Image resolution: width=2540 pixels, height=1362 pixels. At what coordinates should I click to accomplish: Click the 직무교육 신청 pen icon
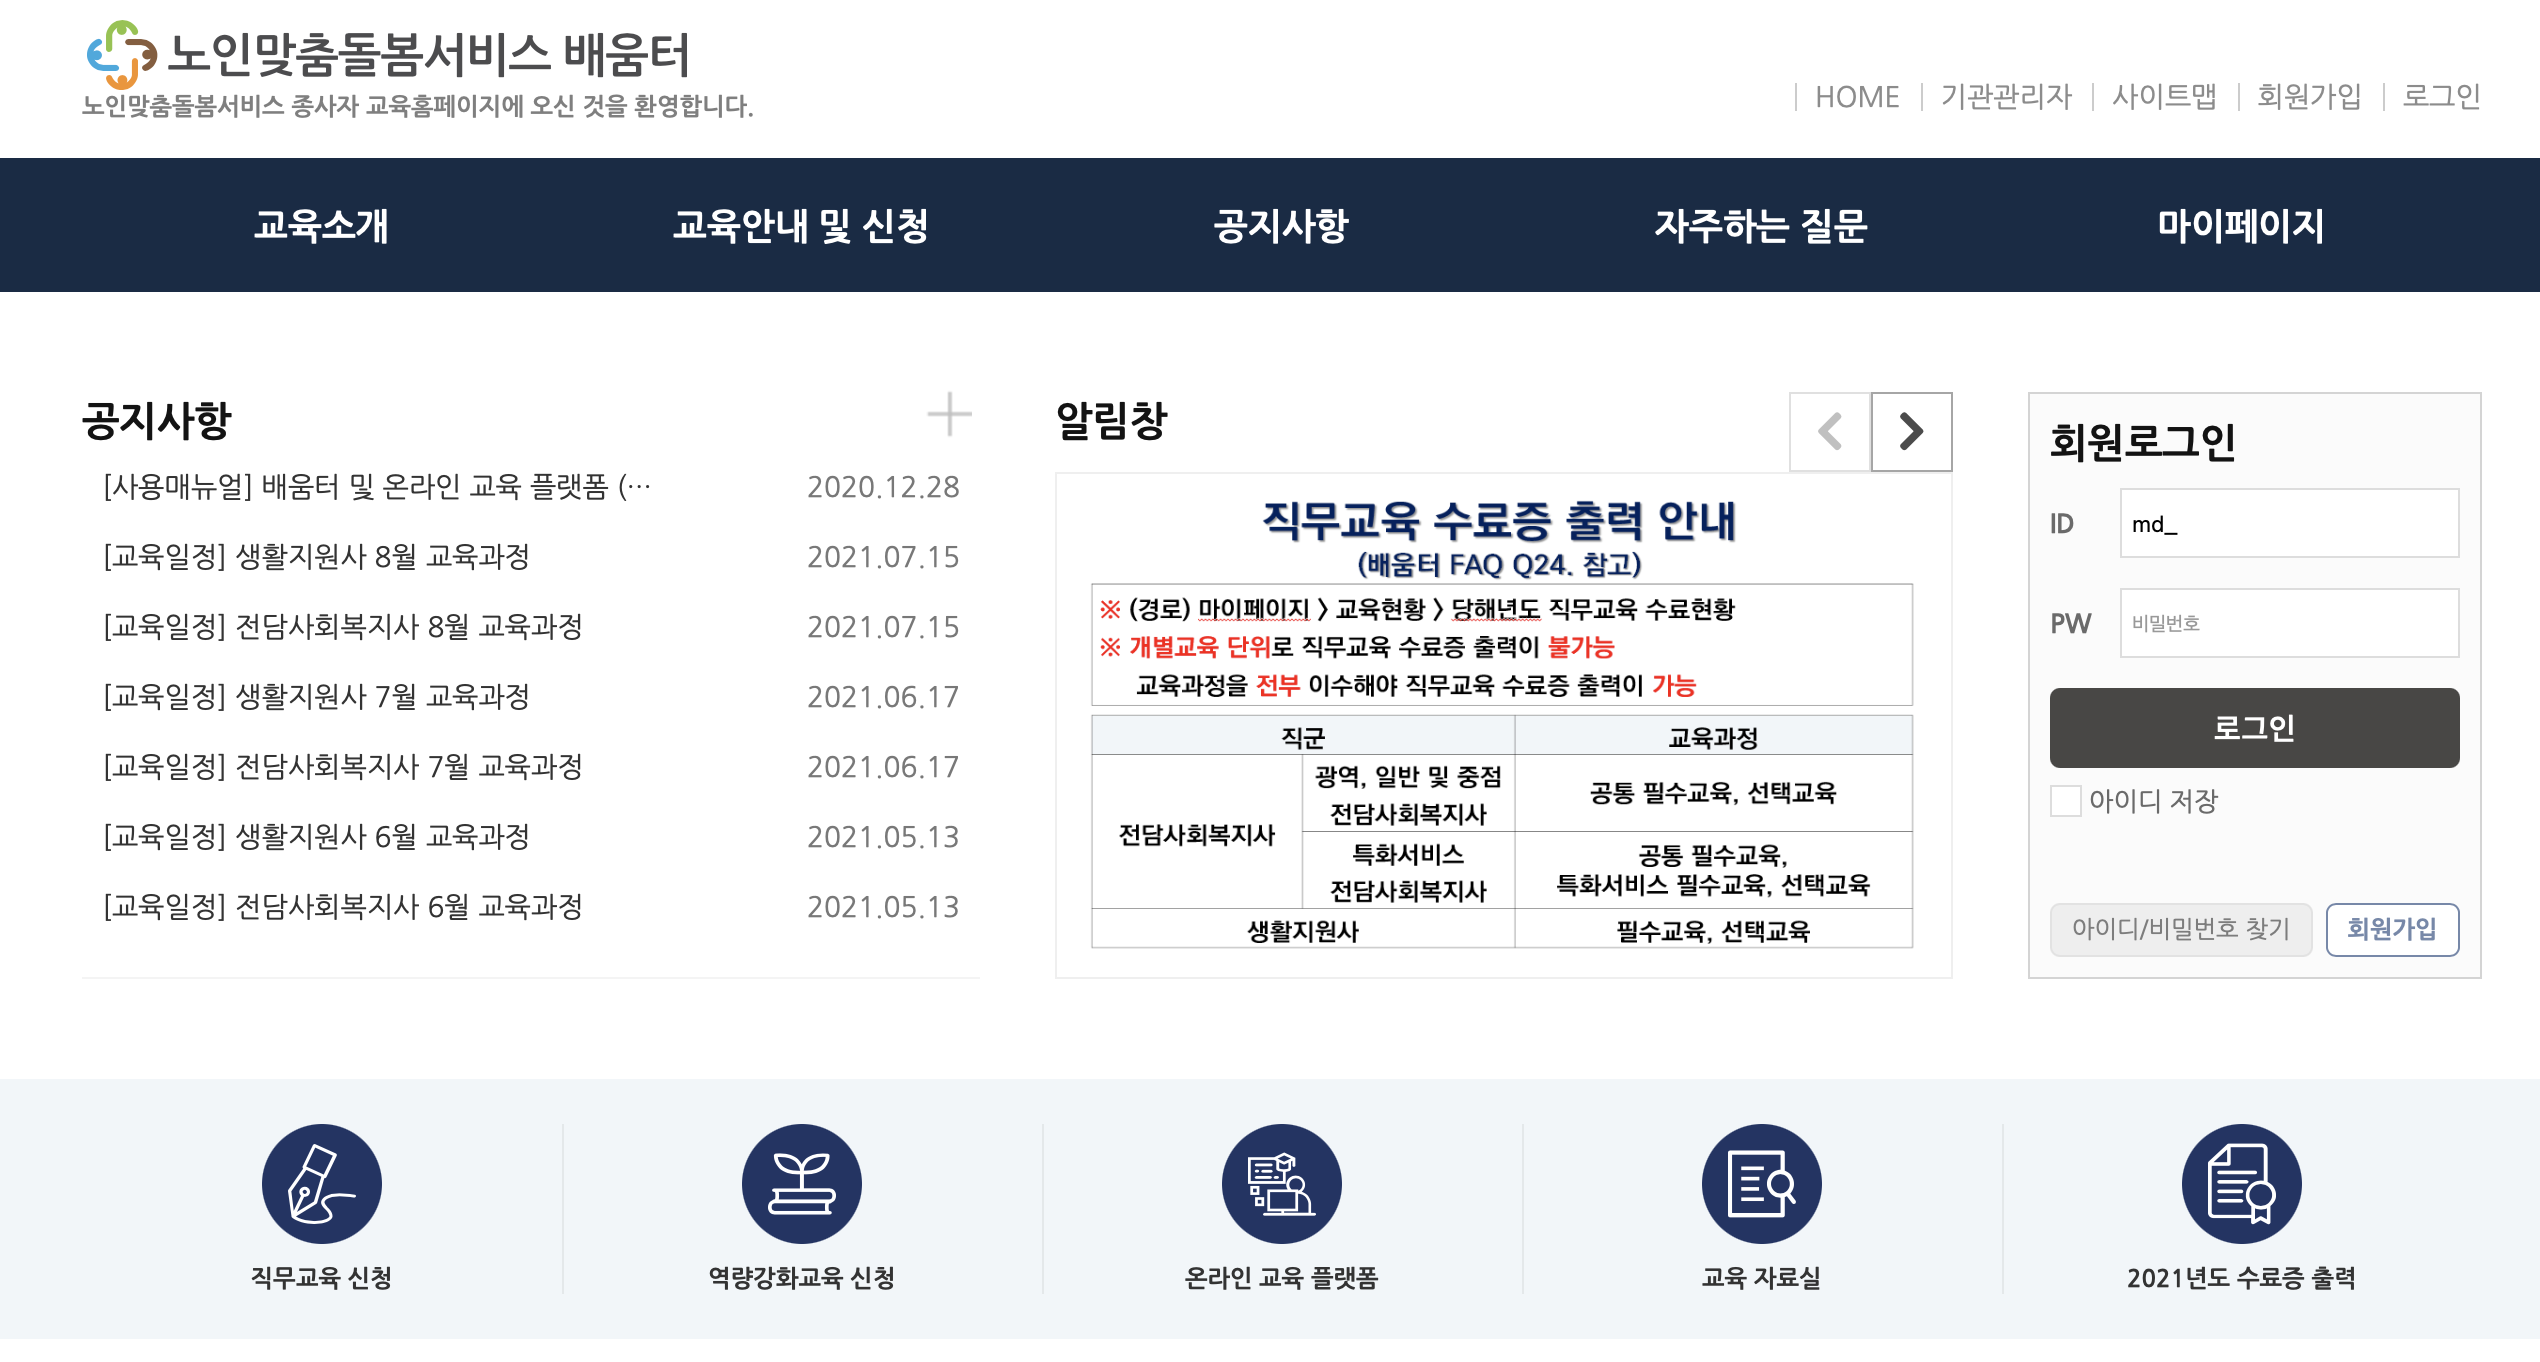pyautogui.click(x=321, y=1184)
